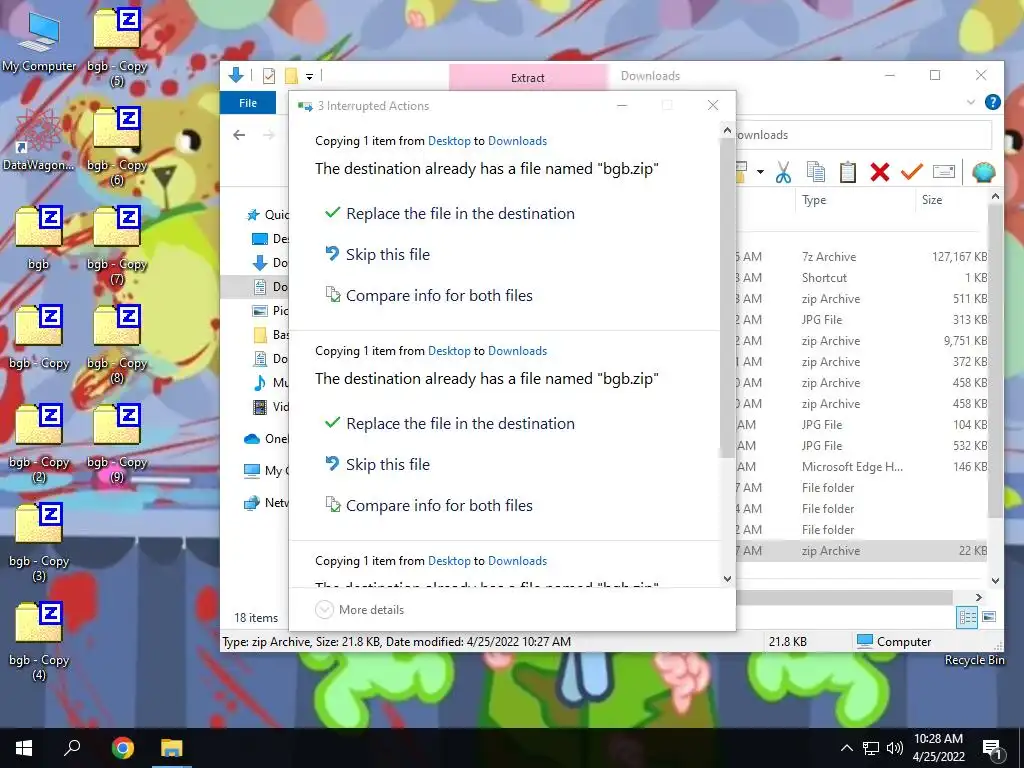This screenshot has width=1024, height=768.
Task: Click the Copy icon in Explorer toolbar
Action: tap(816, 172)
